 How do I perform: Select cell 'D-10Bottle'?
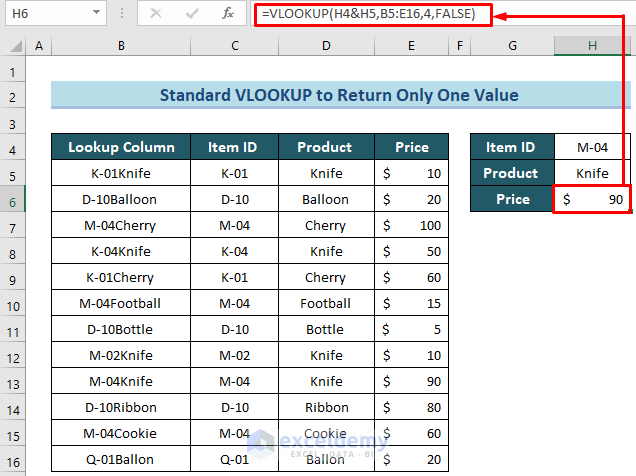(121, 329)
